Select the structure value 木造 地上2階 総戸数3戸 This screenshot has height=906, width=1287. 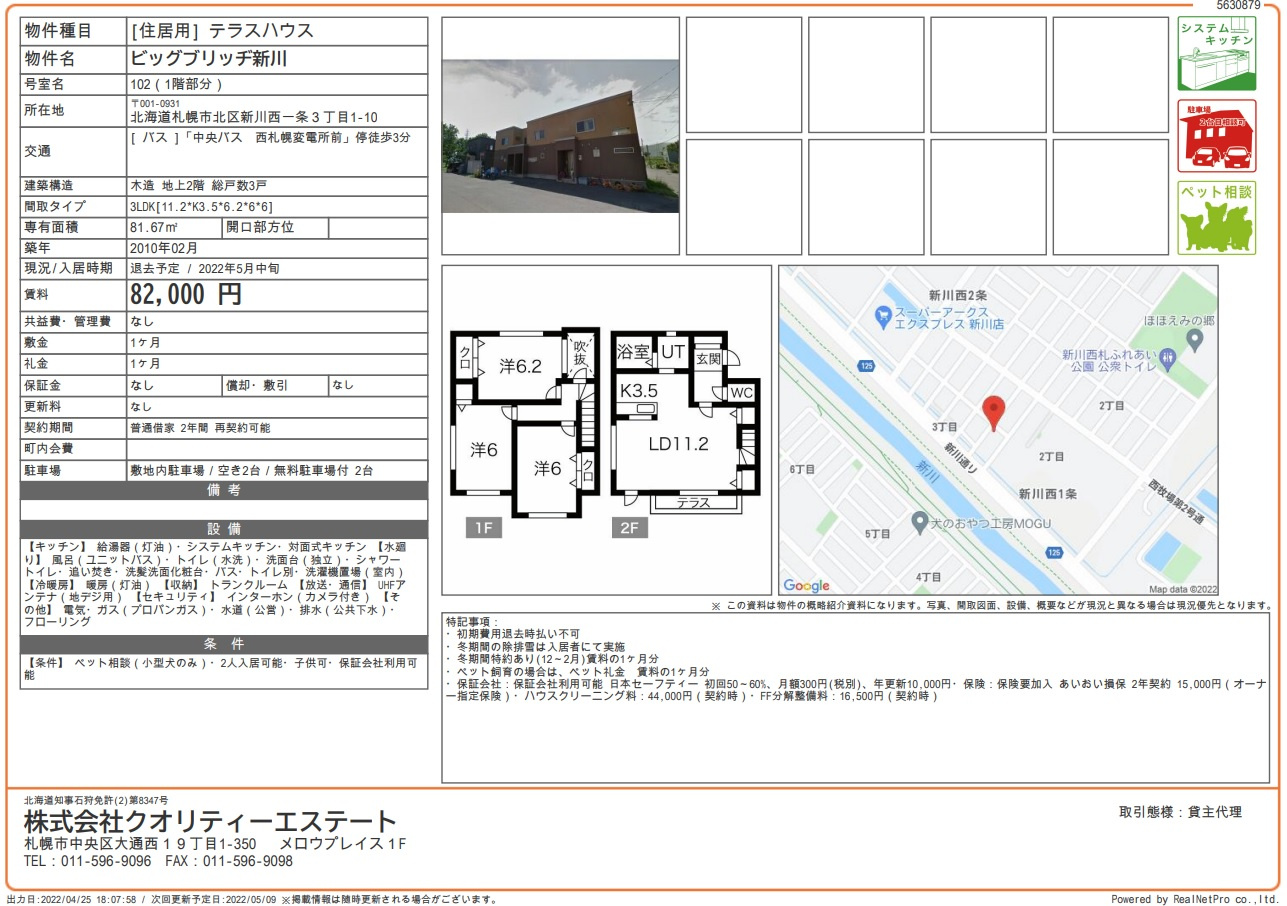point(199,186)
